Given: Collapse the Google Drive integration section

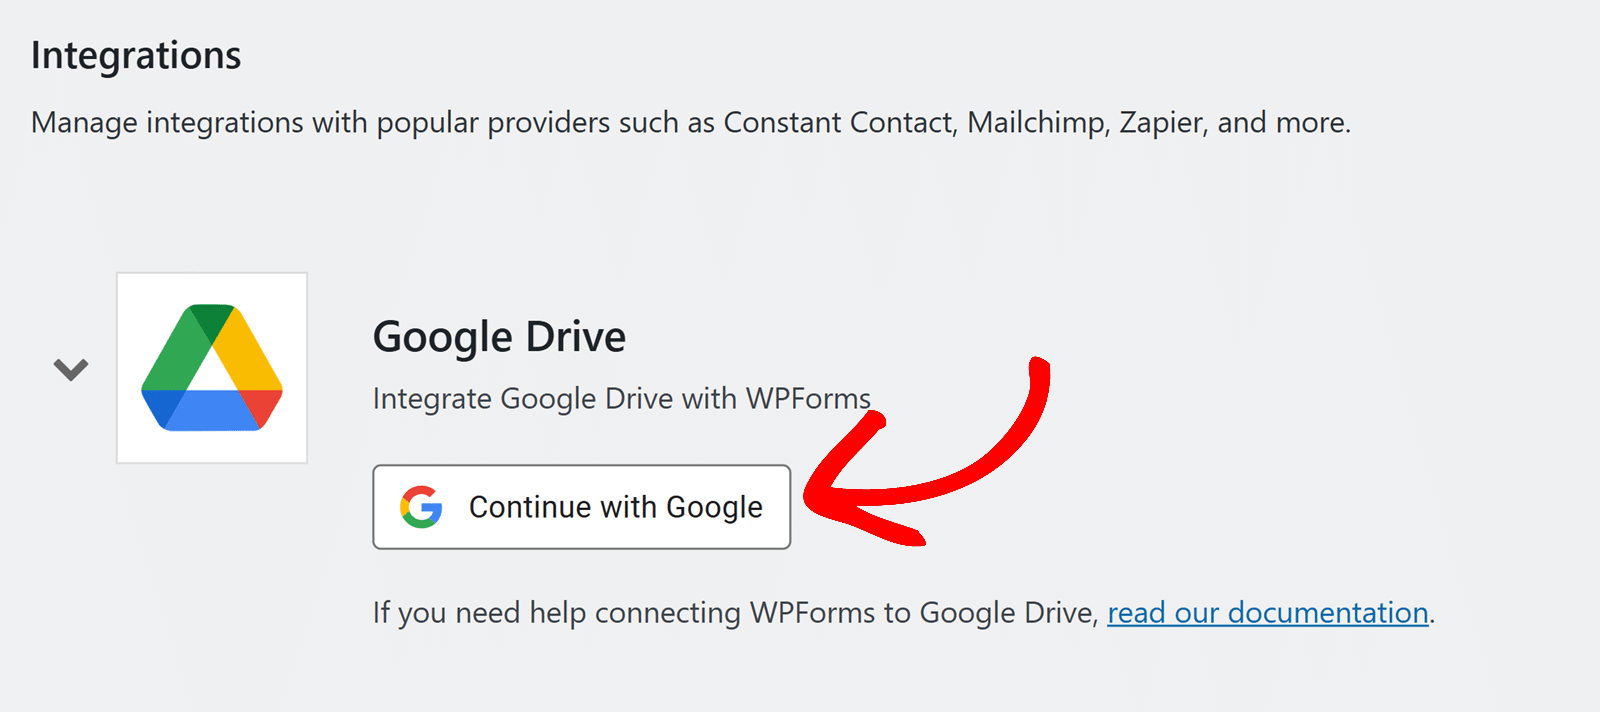Looking at the screenshot, I should pos(70,368).
